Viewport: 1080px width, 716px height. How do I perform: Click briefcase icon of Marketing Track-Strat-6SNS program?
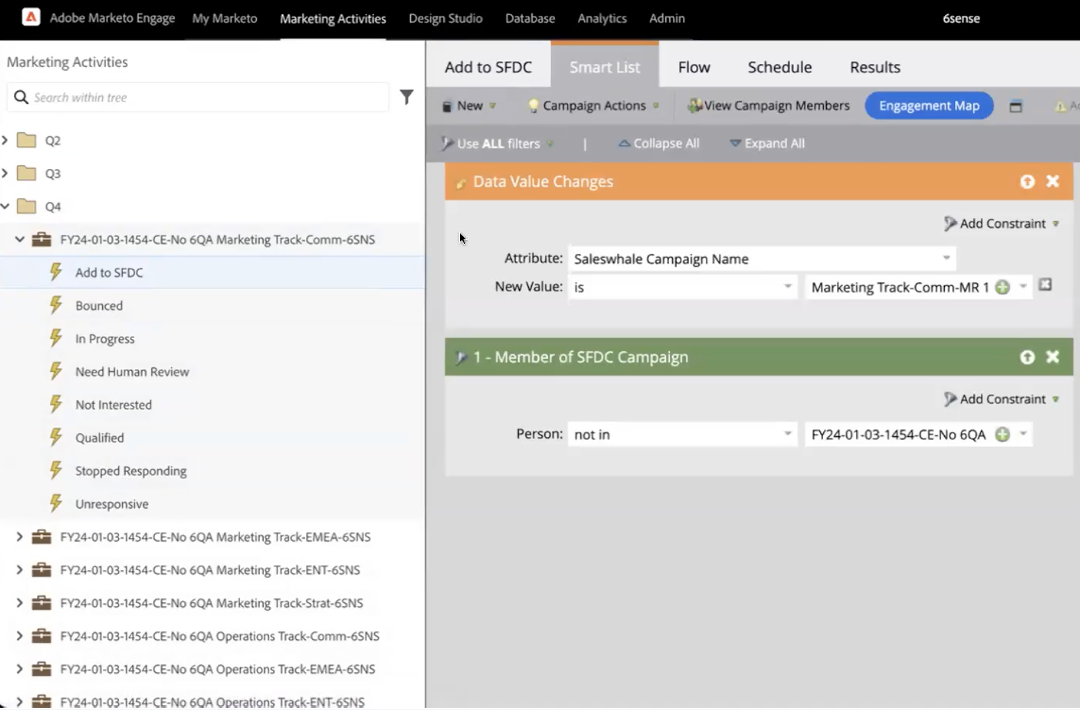41,602
